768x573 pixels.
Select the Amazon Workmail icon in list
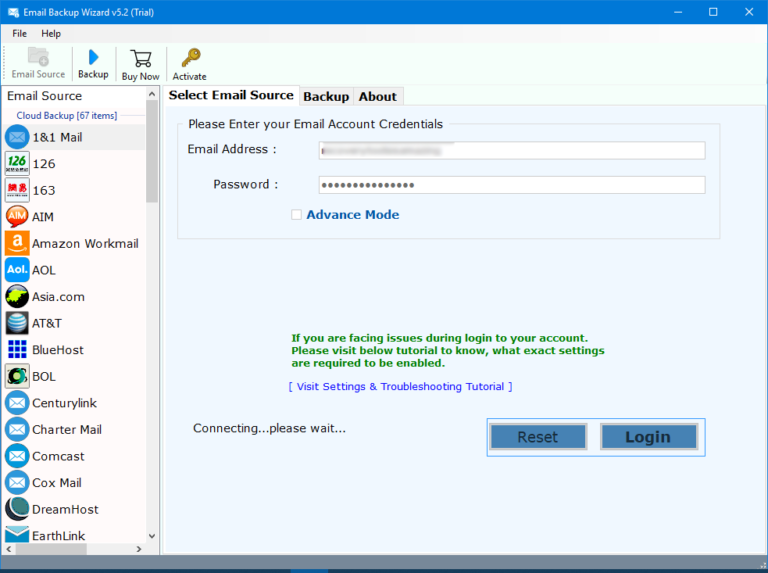click(x=17, y=243)
